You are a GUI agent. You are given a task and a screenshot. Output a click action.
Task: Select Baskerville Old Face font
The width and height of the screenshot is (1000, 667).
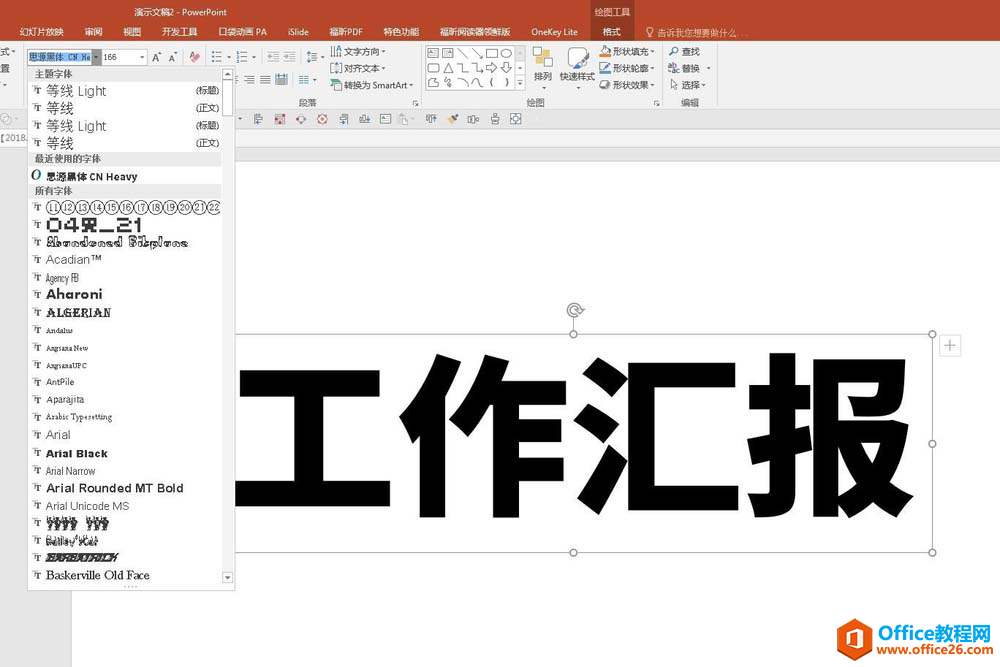[x=97, y=575]
